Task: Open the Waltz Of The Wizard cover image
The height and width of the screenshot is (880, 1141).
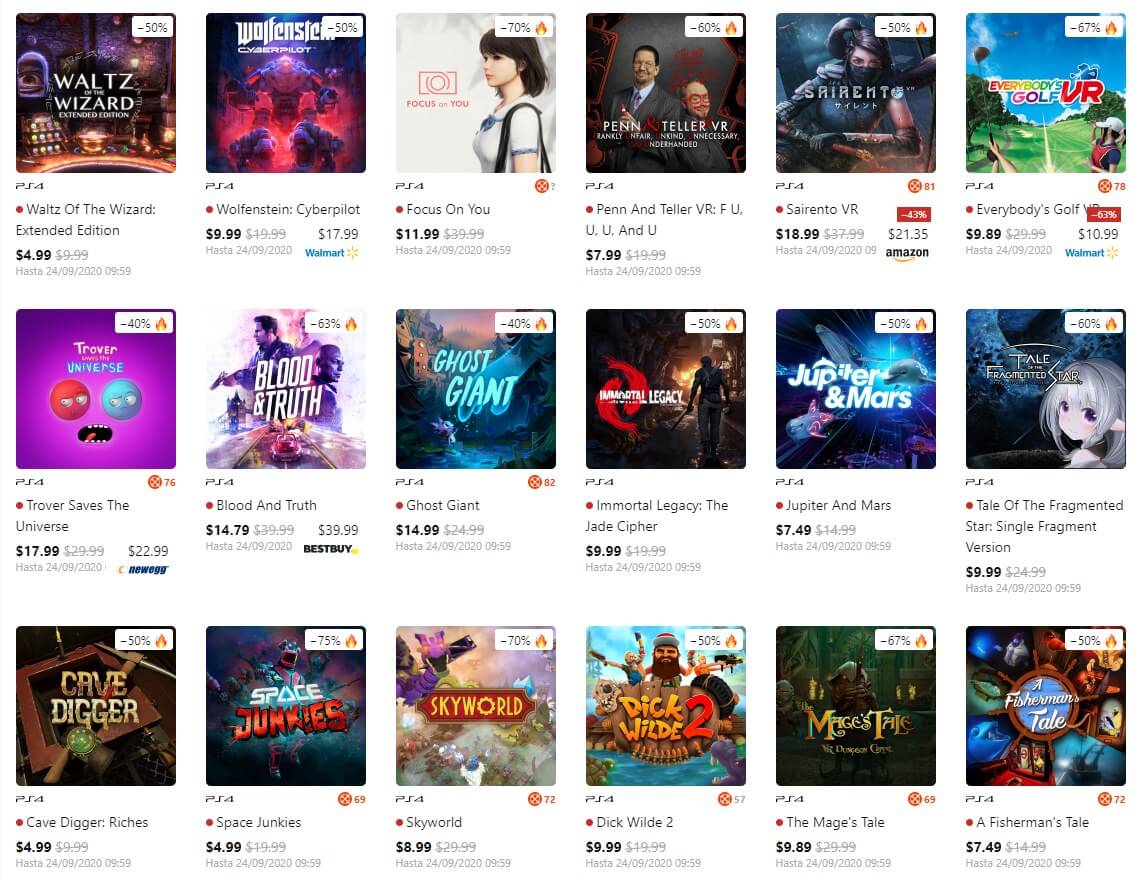Action: pyautogui.click(x=96, y=93)
